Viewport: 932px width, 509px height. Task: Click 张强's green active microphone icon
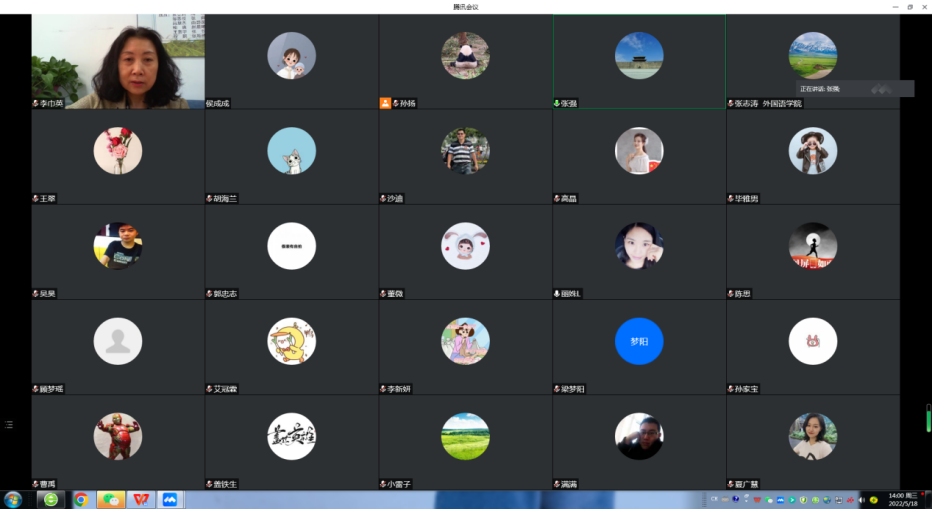tap(557, 103)
